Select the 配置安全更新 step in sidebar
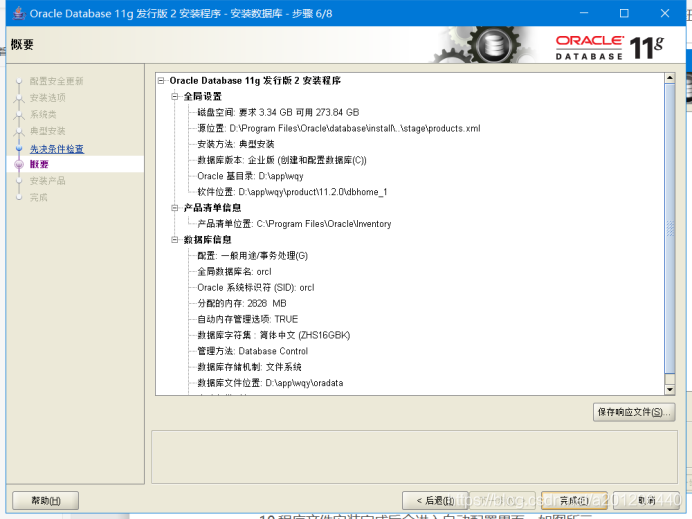The width and height of the screenshot is (692, 519). point(56,81)
